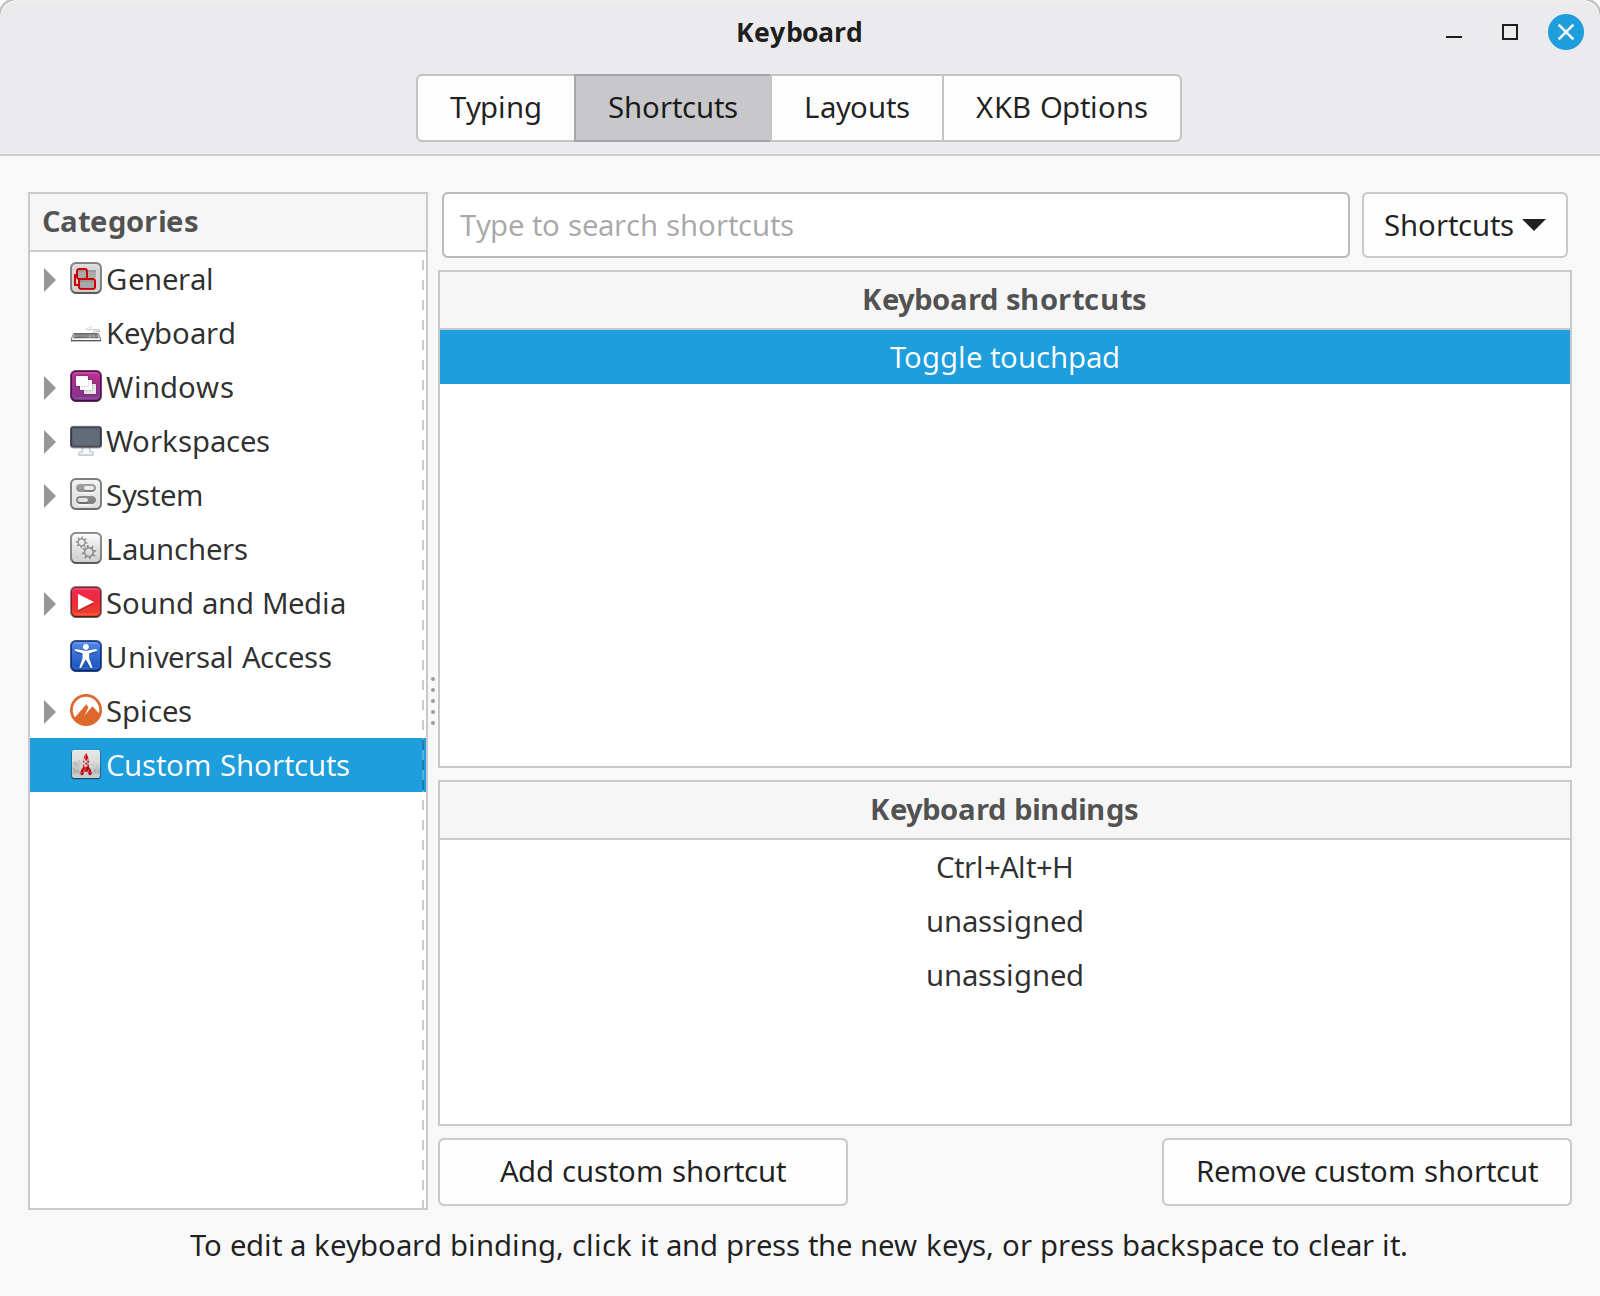Select Universal Access category label
Screen dimensions: 1600x1296
click(219, 657)
